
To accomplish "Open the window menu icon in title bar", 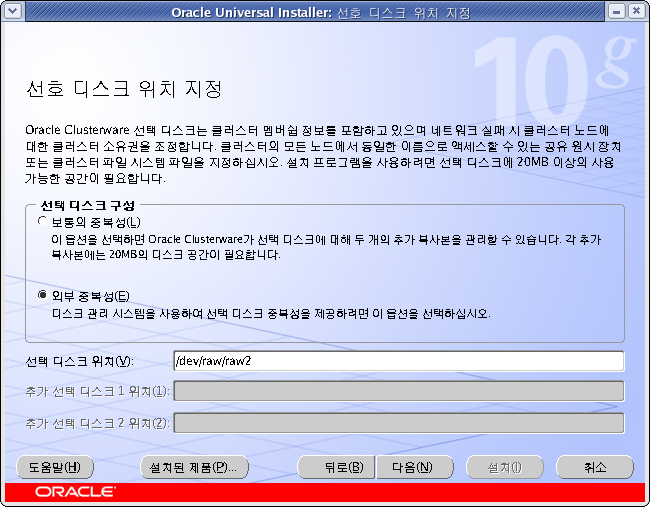I will [x=12, y=11].
